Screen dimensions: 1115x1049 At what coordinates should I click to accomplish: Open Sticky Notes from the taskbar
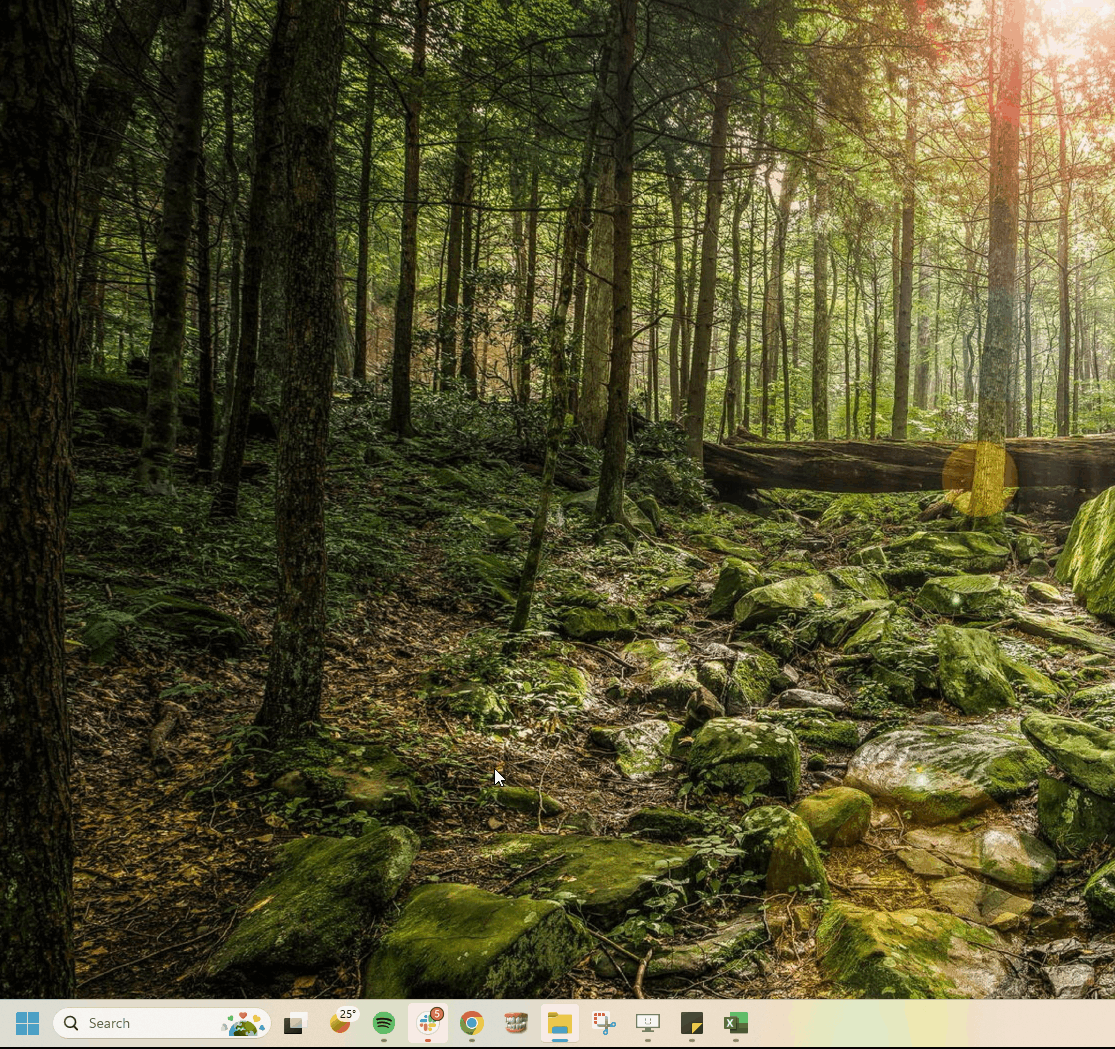pos(692,1023)
